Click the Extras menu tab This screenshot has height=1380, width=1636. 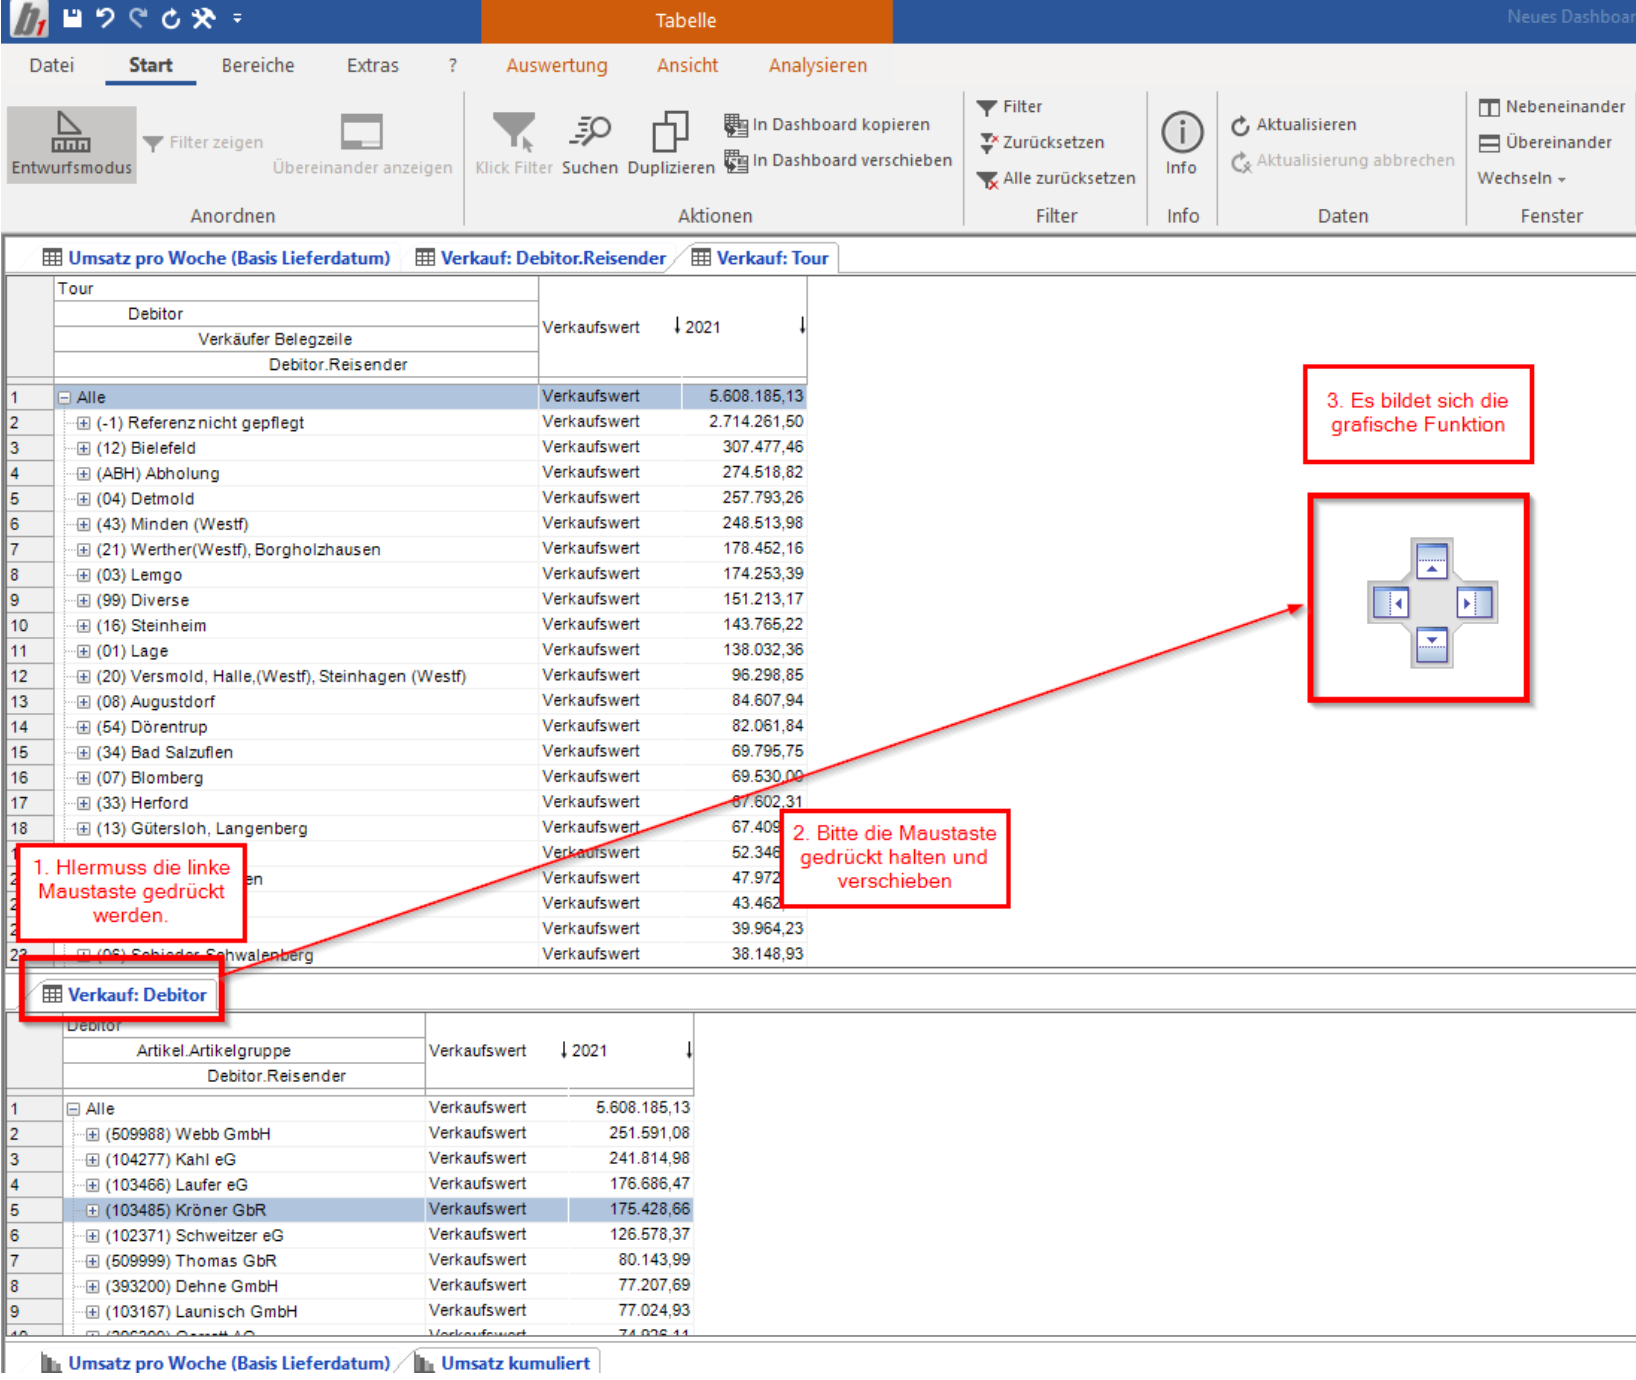point(372,65)
